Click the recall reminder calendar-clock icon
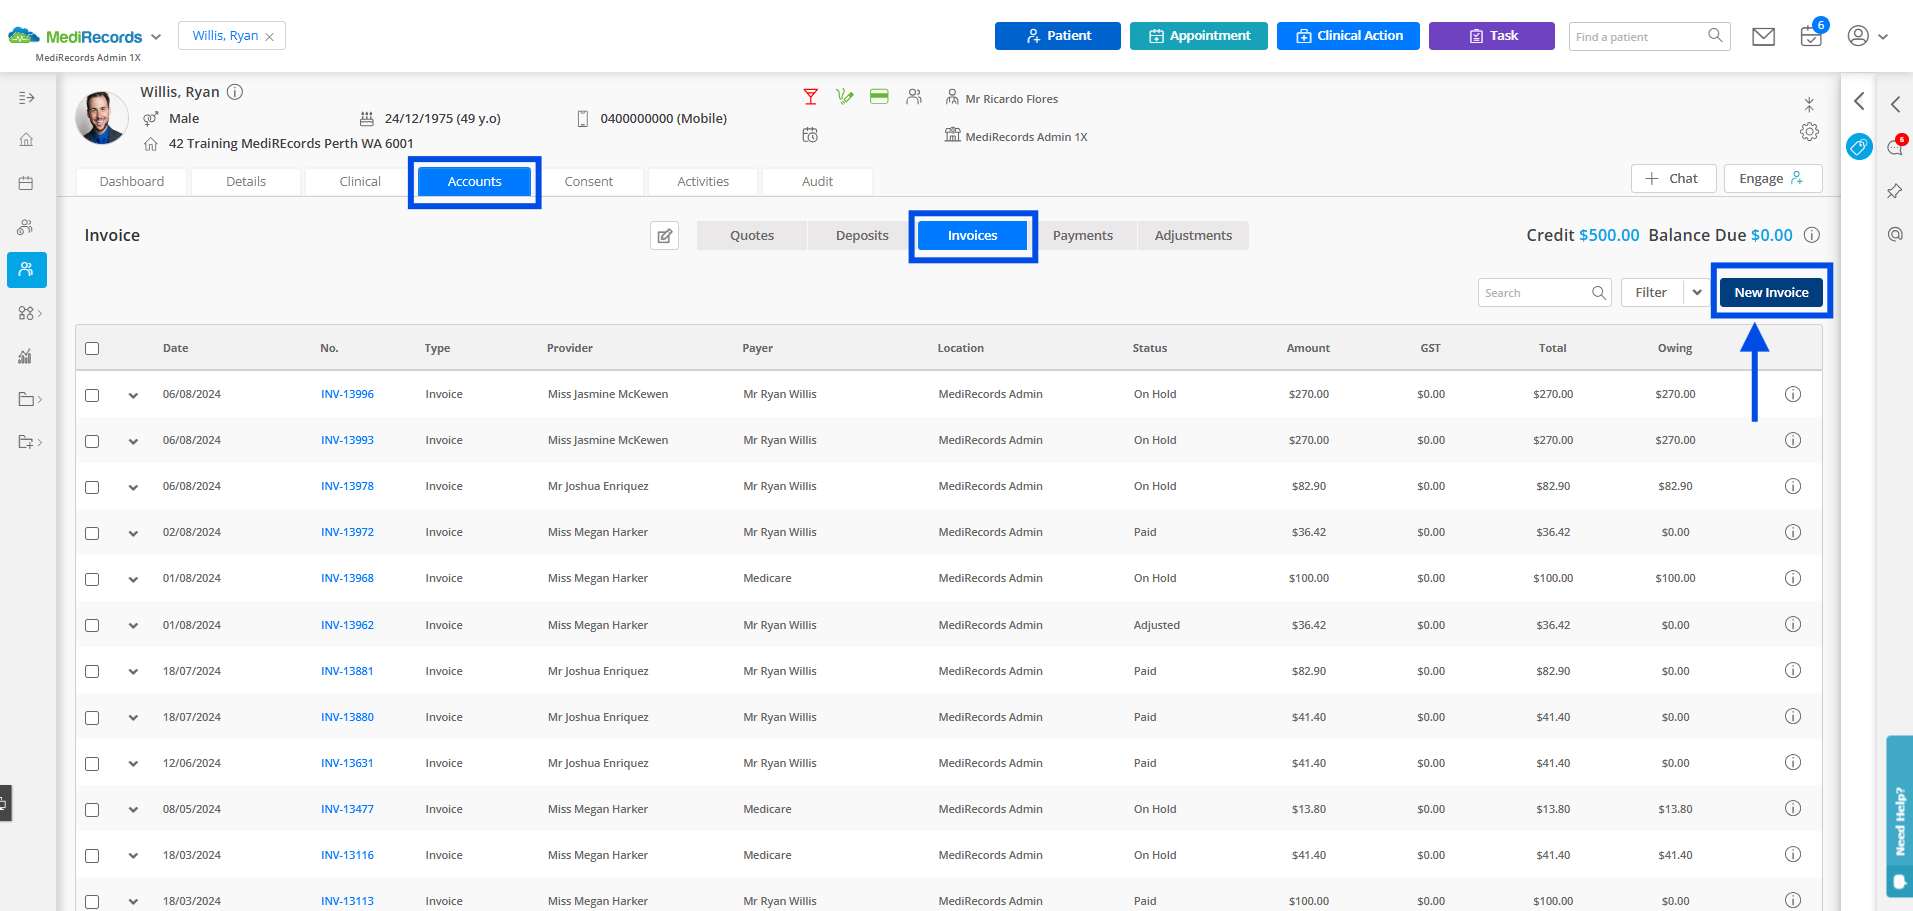The width and height of the screenshot is (1913, 911). 810,134
